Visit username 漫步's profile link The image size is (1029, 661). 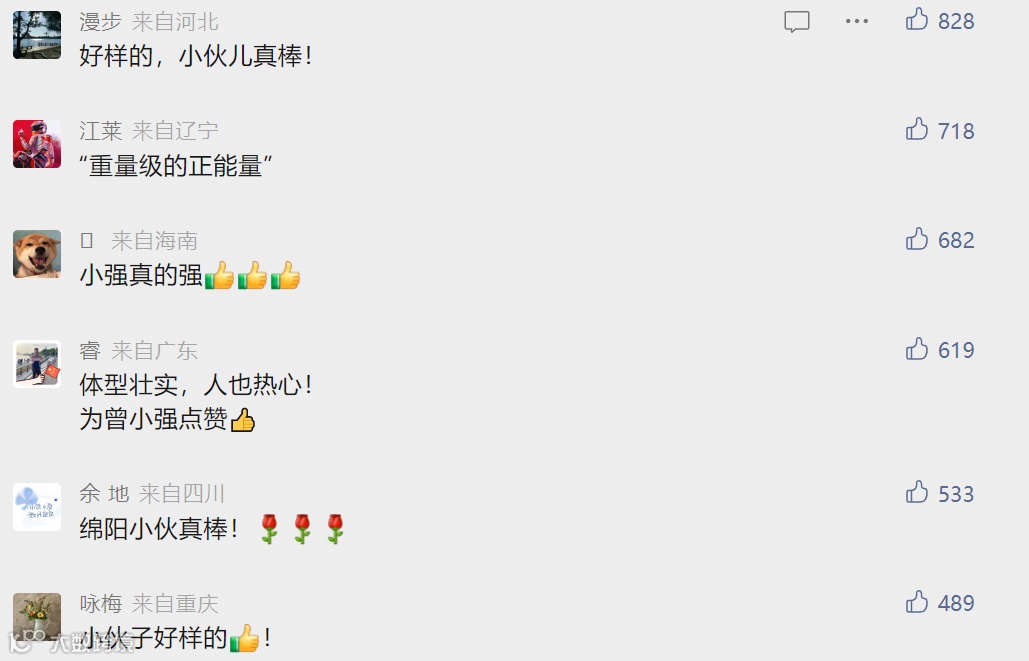(x=100, y=22)
